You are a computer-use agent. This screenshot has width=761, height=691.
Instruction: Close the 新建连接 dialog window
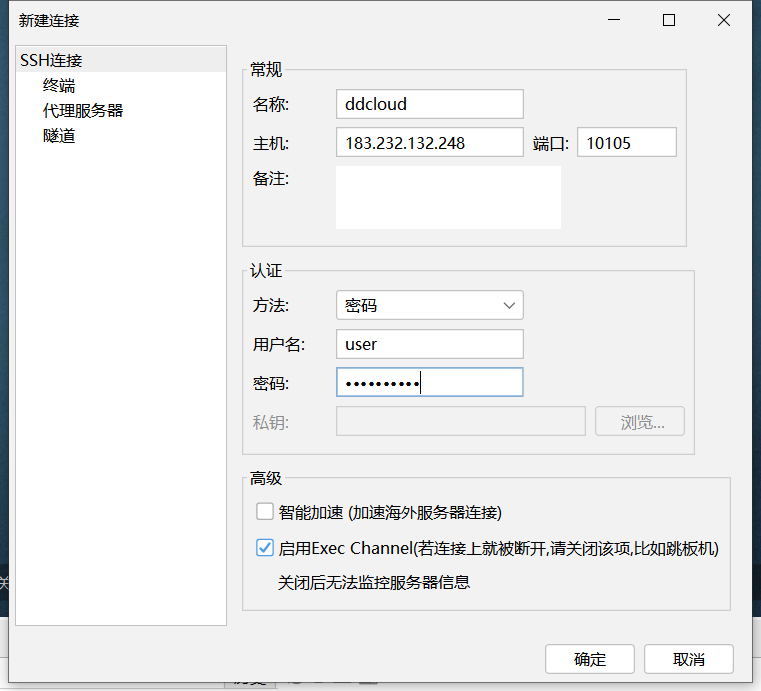[724, 20]
